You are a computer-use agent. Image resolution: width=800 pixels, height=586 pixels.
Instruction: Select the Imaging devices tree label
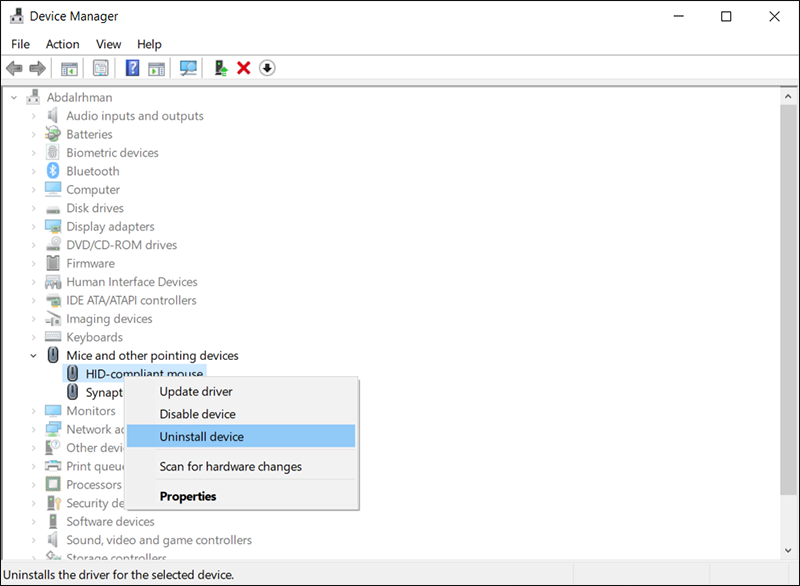coord(109,319)
